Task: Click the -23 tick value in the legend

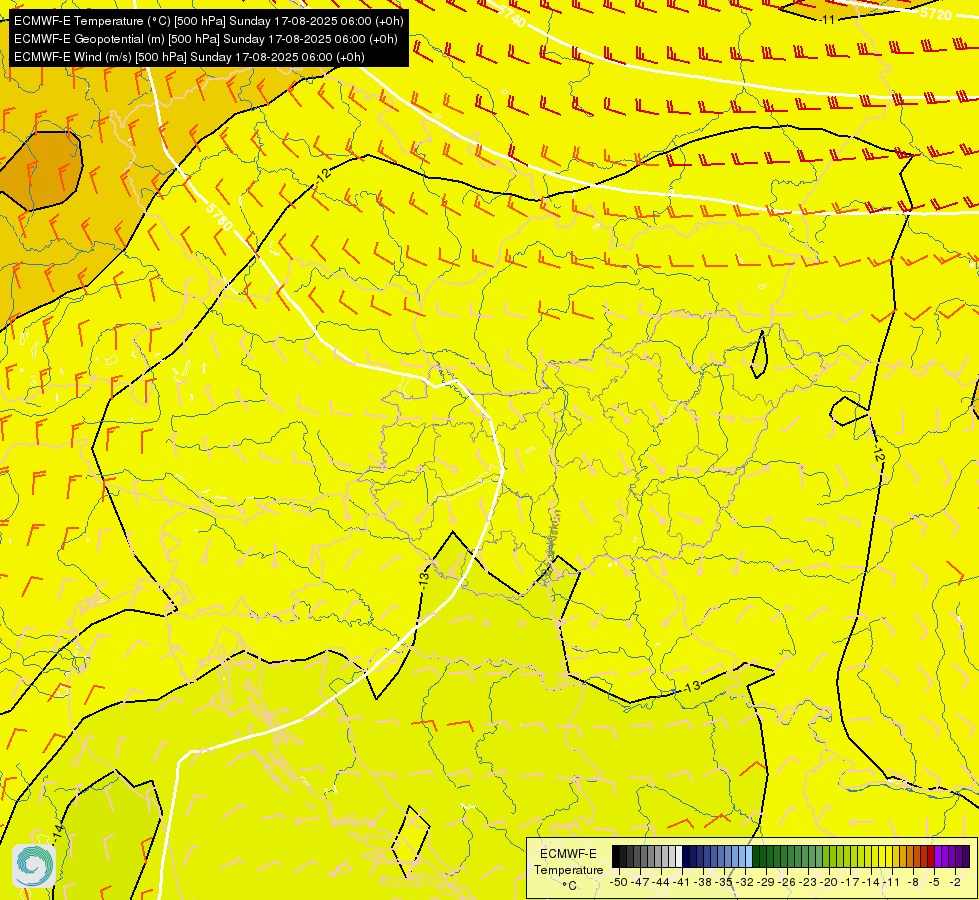Action: point(808,882)
